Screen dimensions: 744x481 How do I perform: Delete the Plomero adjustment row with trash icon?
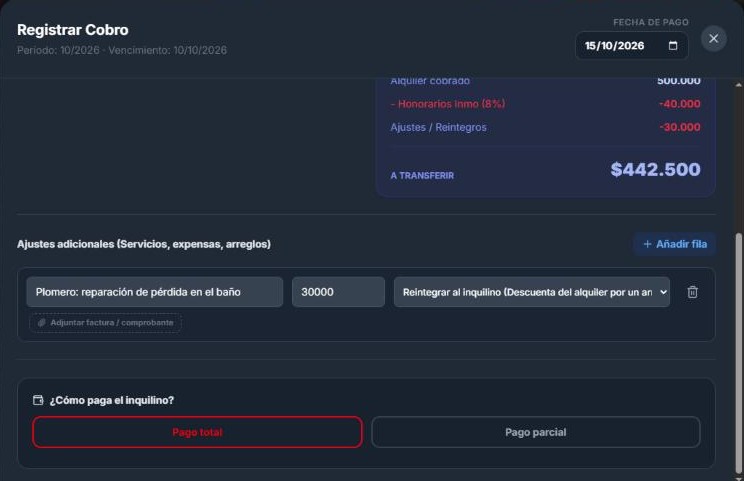692,292
